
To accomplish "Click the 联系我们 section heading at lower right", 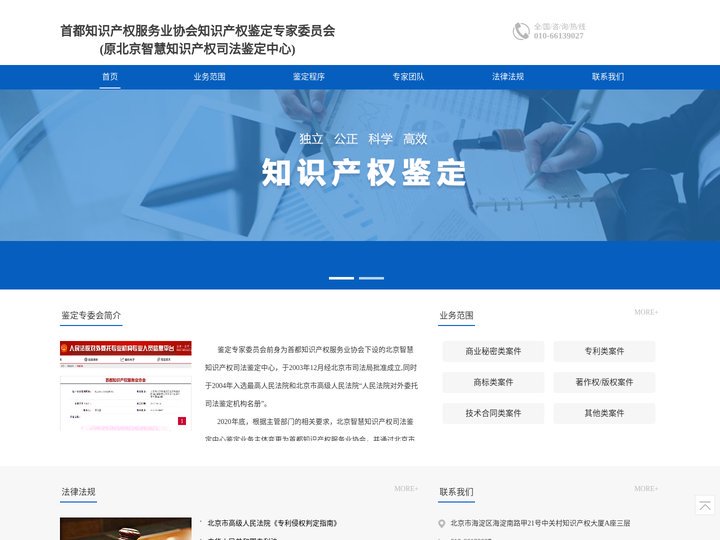I will tap(456, 492).
